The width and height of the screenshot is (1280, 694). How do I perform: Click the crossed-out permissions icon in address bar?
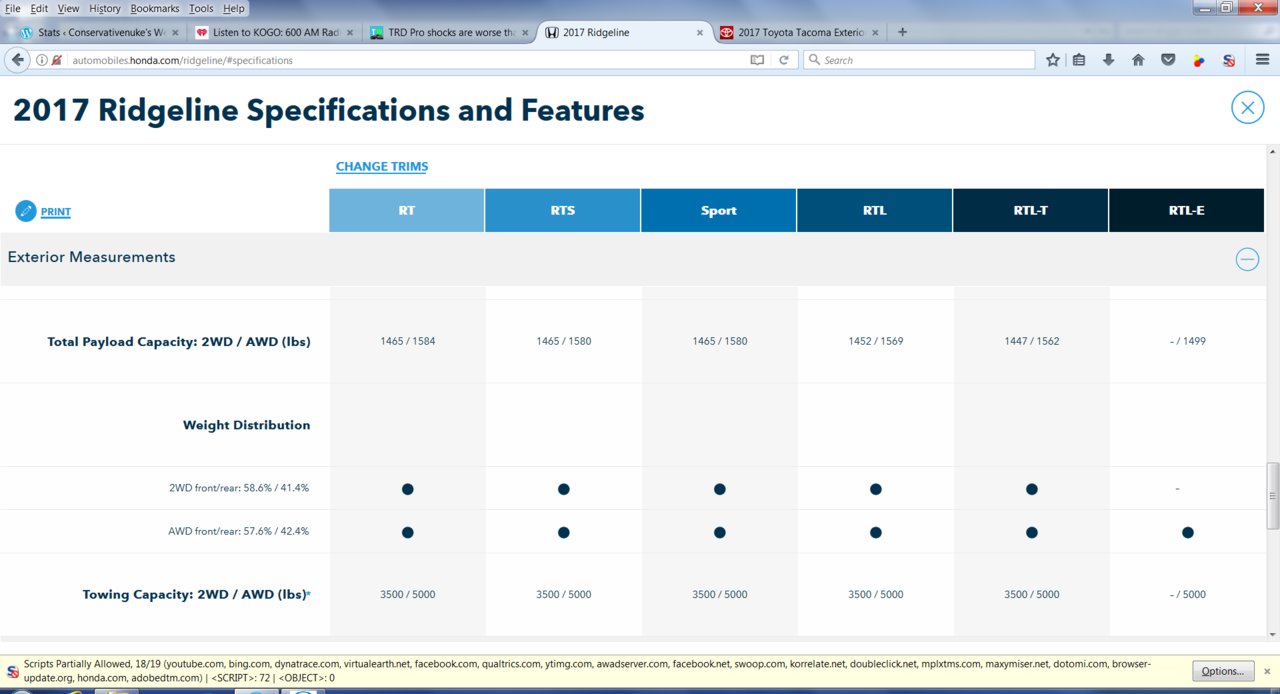(x=57, y=60)
